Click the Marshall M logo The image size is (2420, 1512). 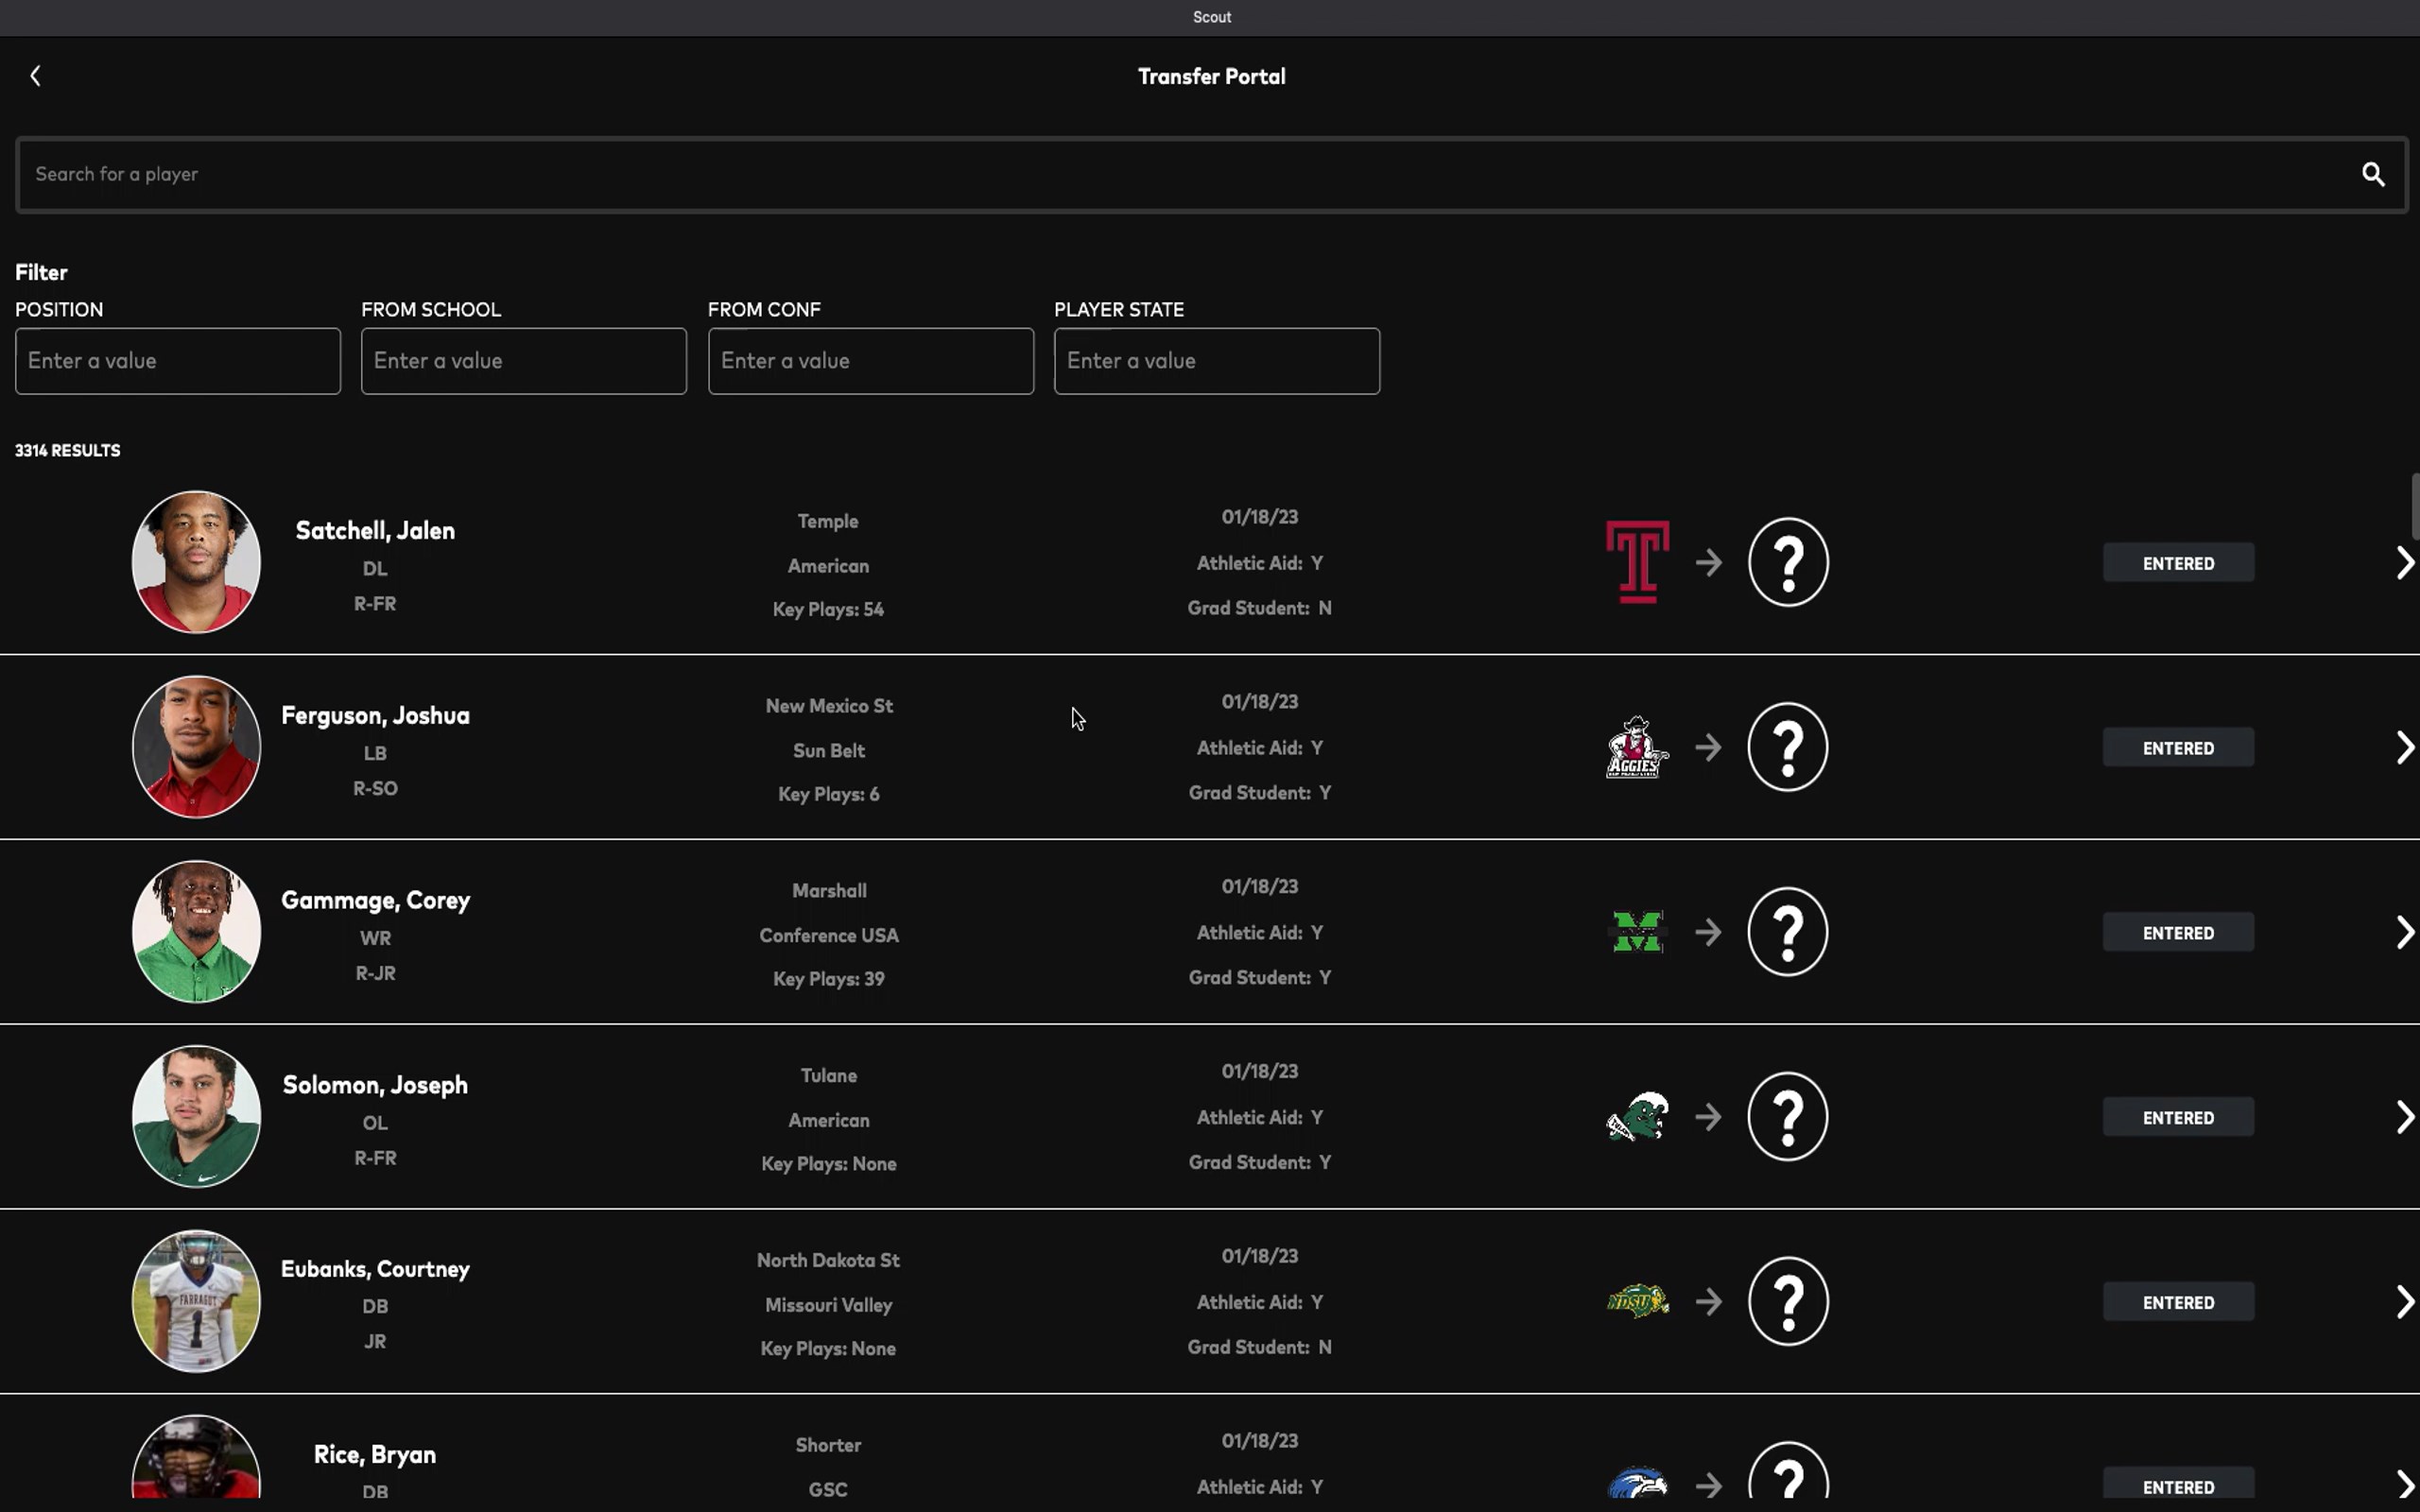[x=1637, y=932]
